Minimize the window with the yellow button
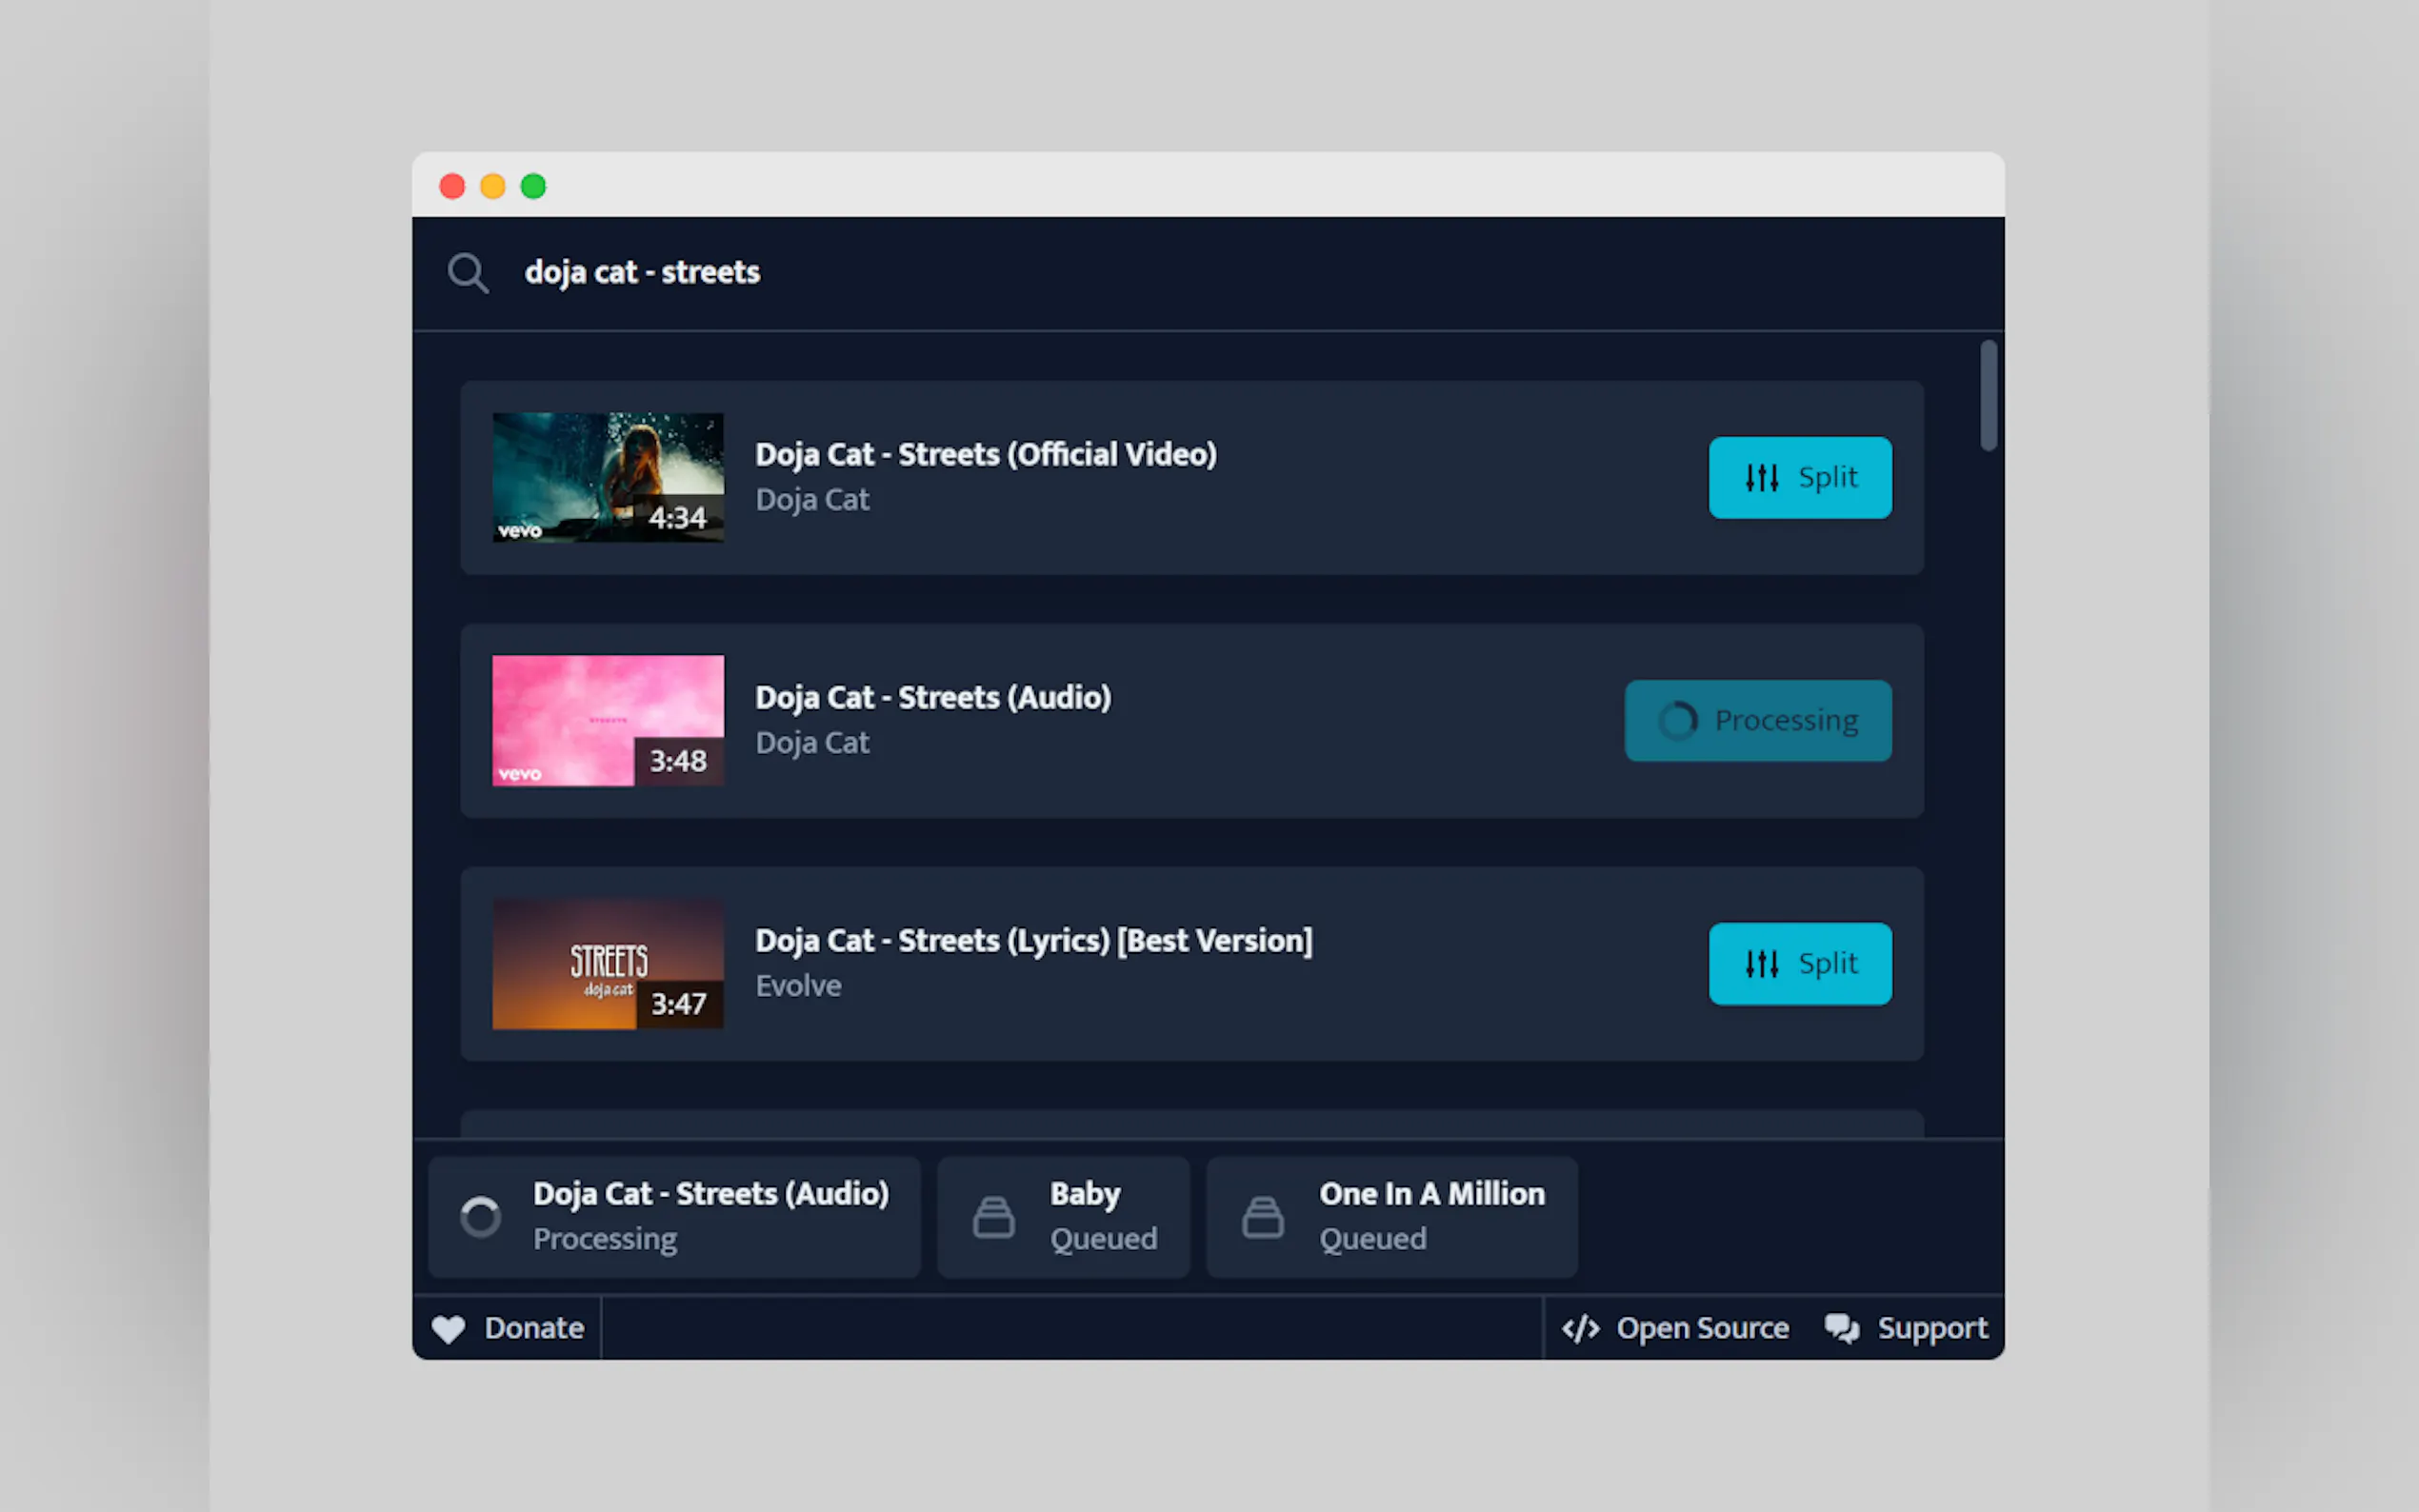2419x1512 pixels. [x=493, y=186]
